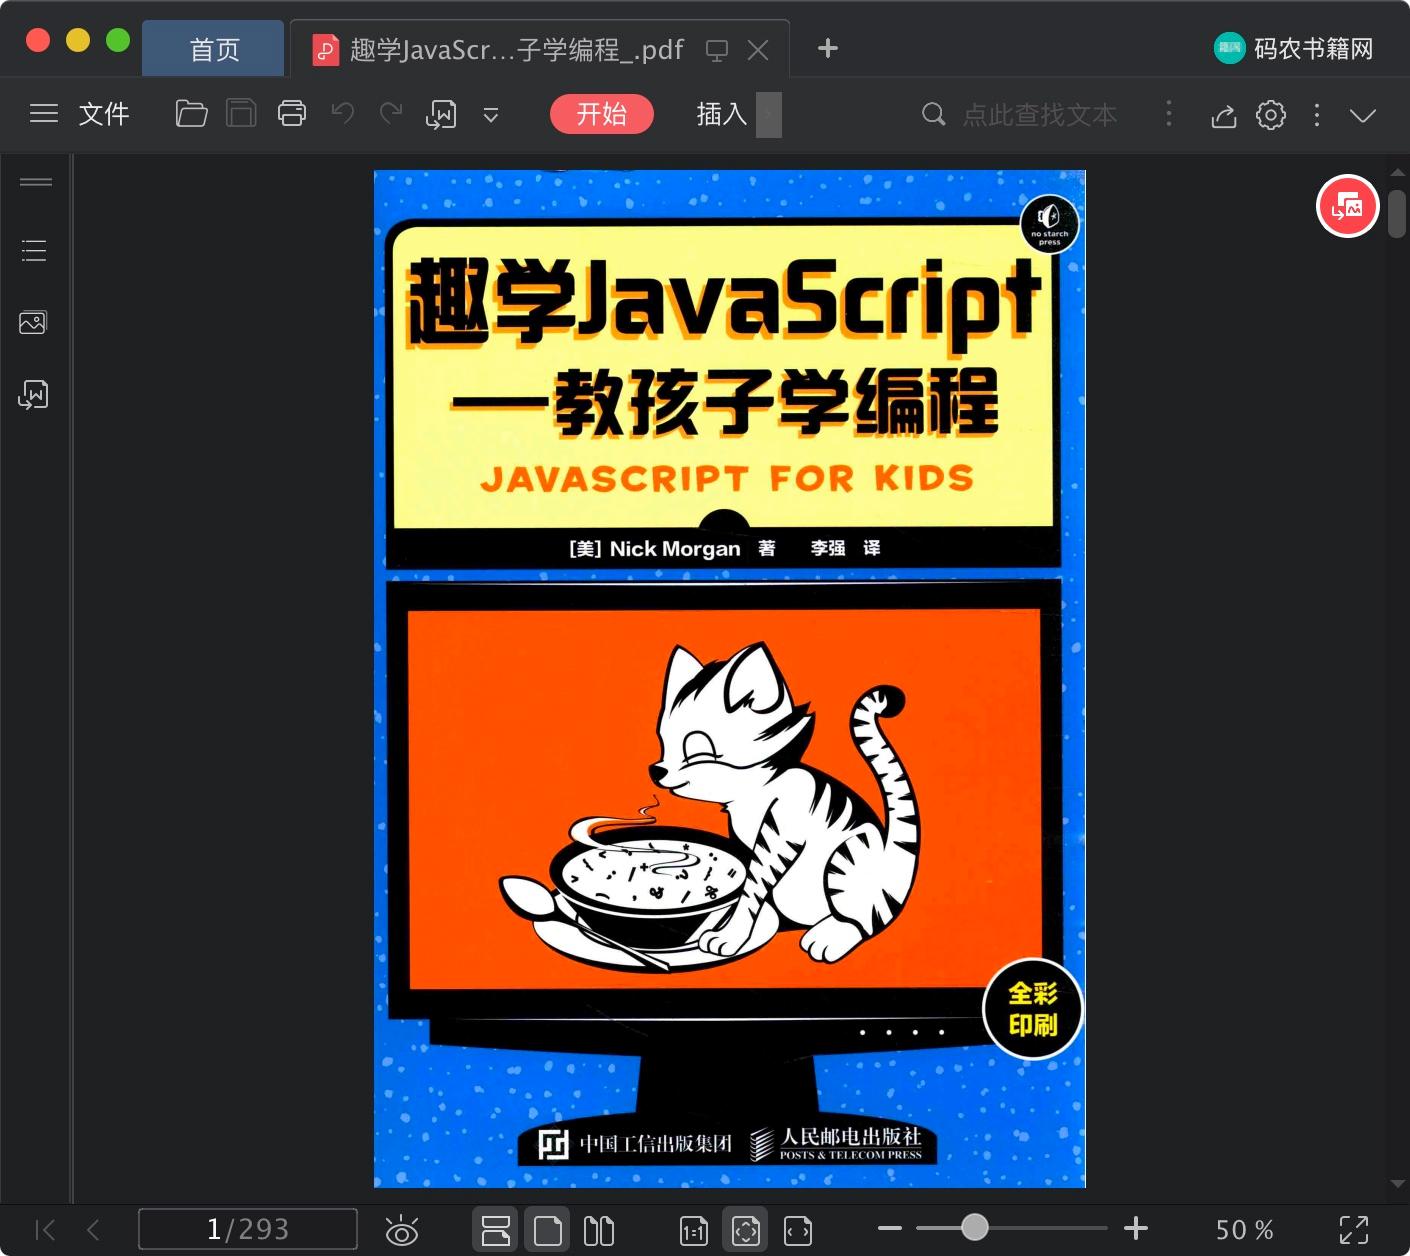1410x1256 pixels.
Task: Click the tab display screen icon
Action: pos(717,50)
